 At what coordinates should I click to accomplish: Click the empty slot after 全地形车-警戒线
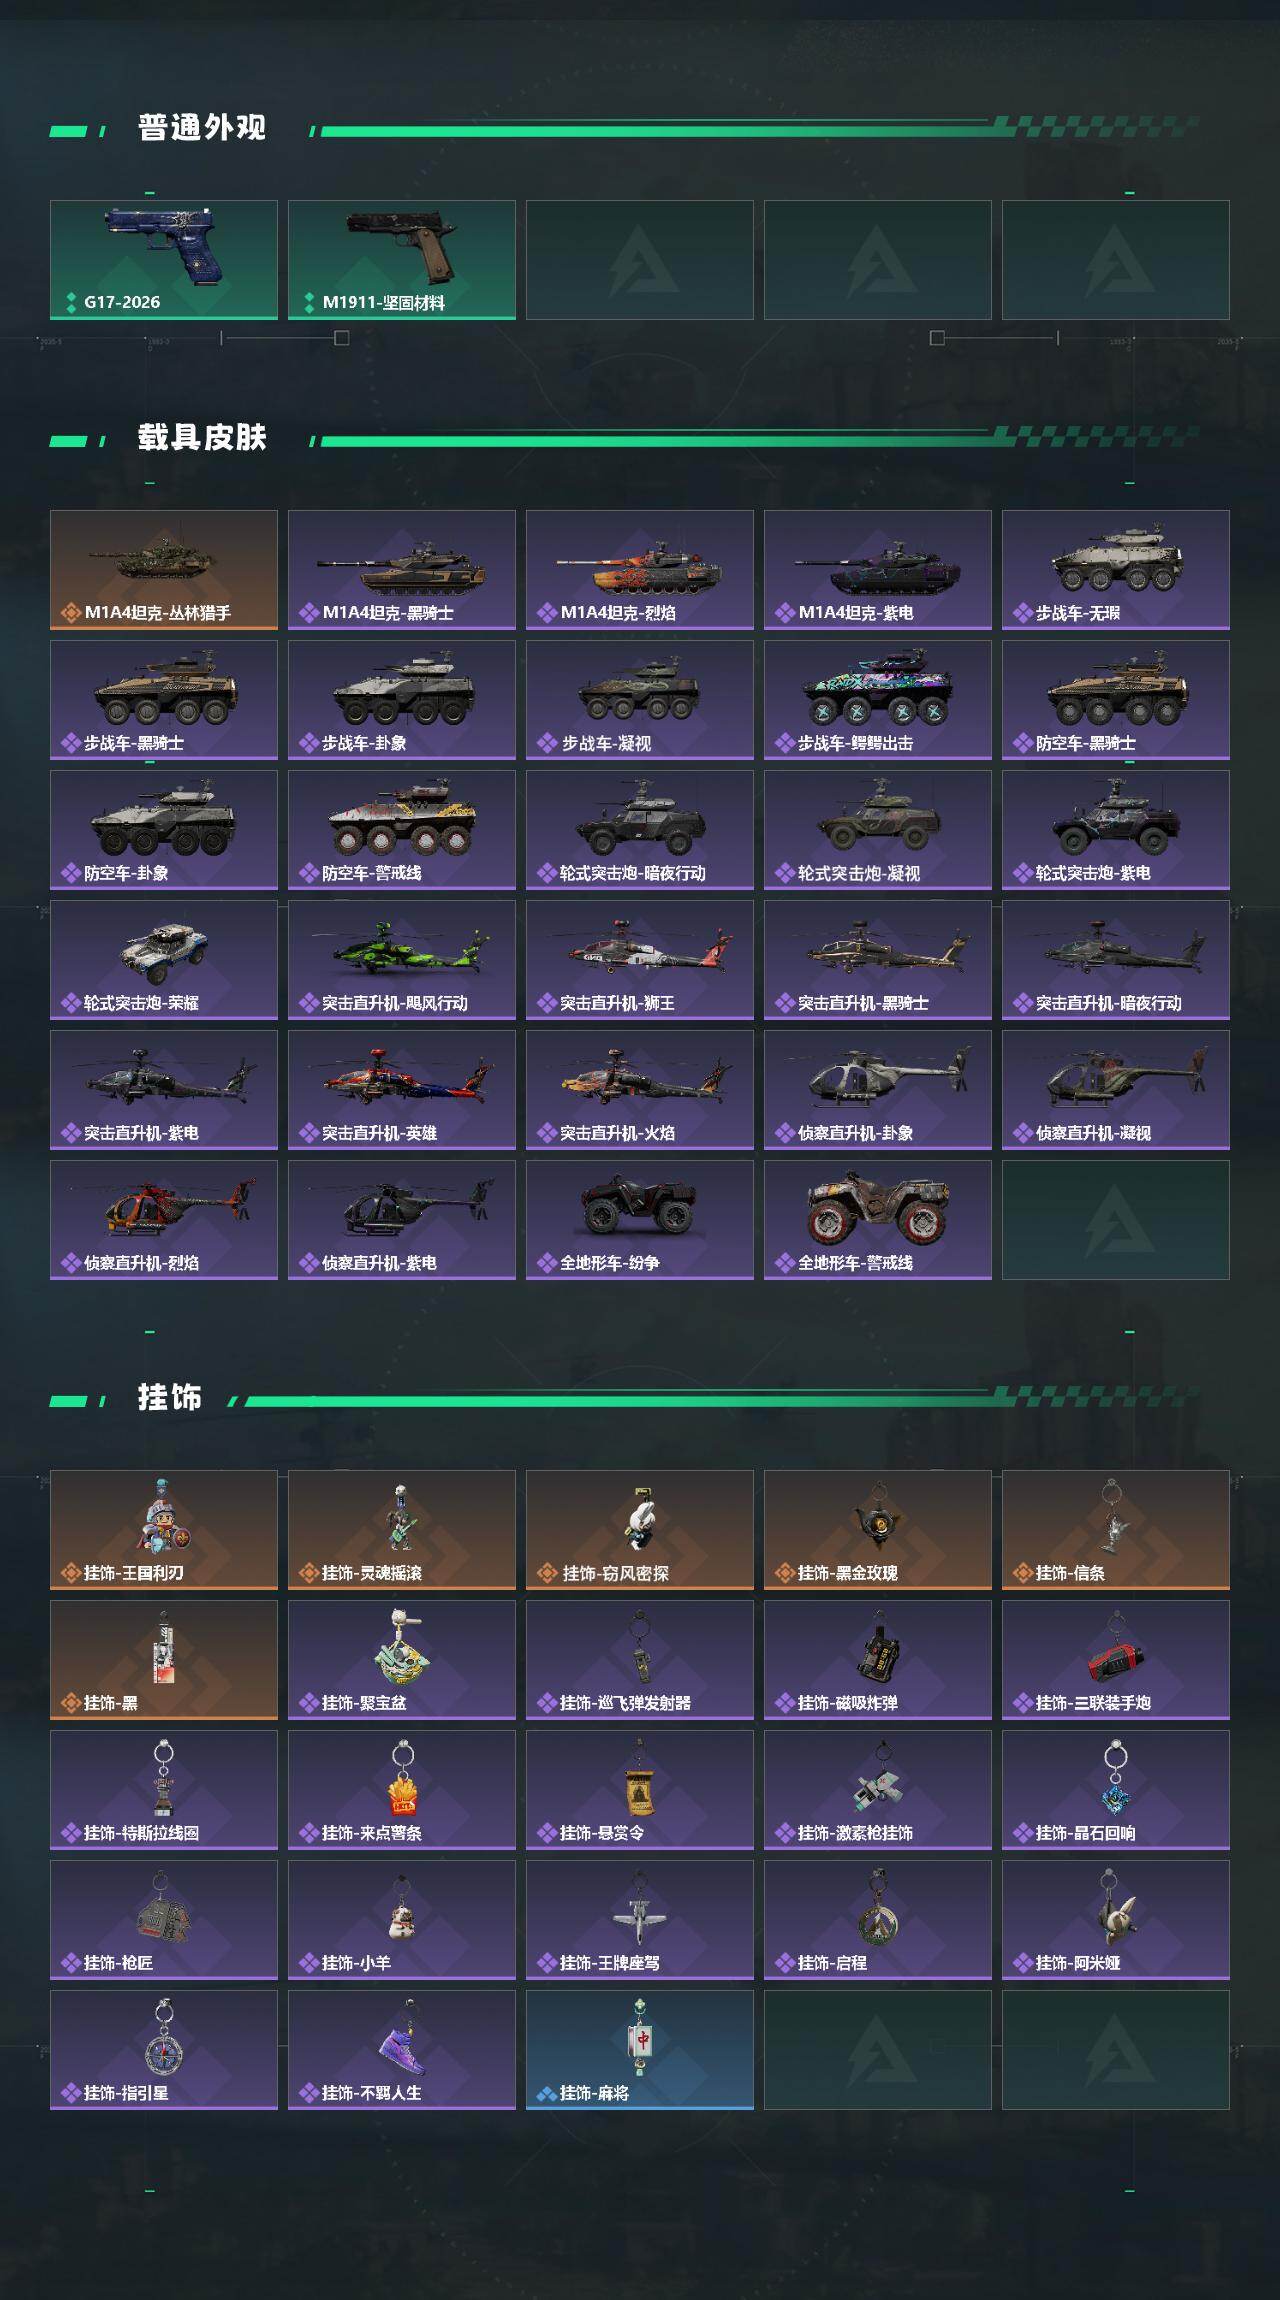(x=1116, y=1220)
